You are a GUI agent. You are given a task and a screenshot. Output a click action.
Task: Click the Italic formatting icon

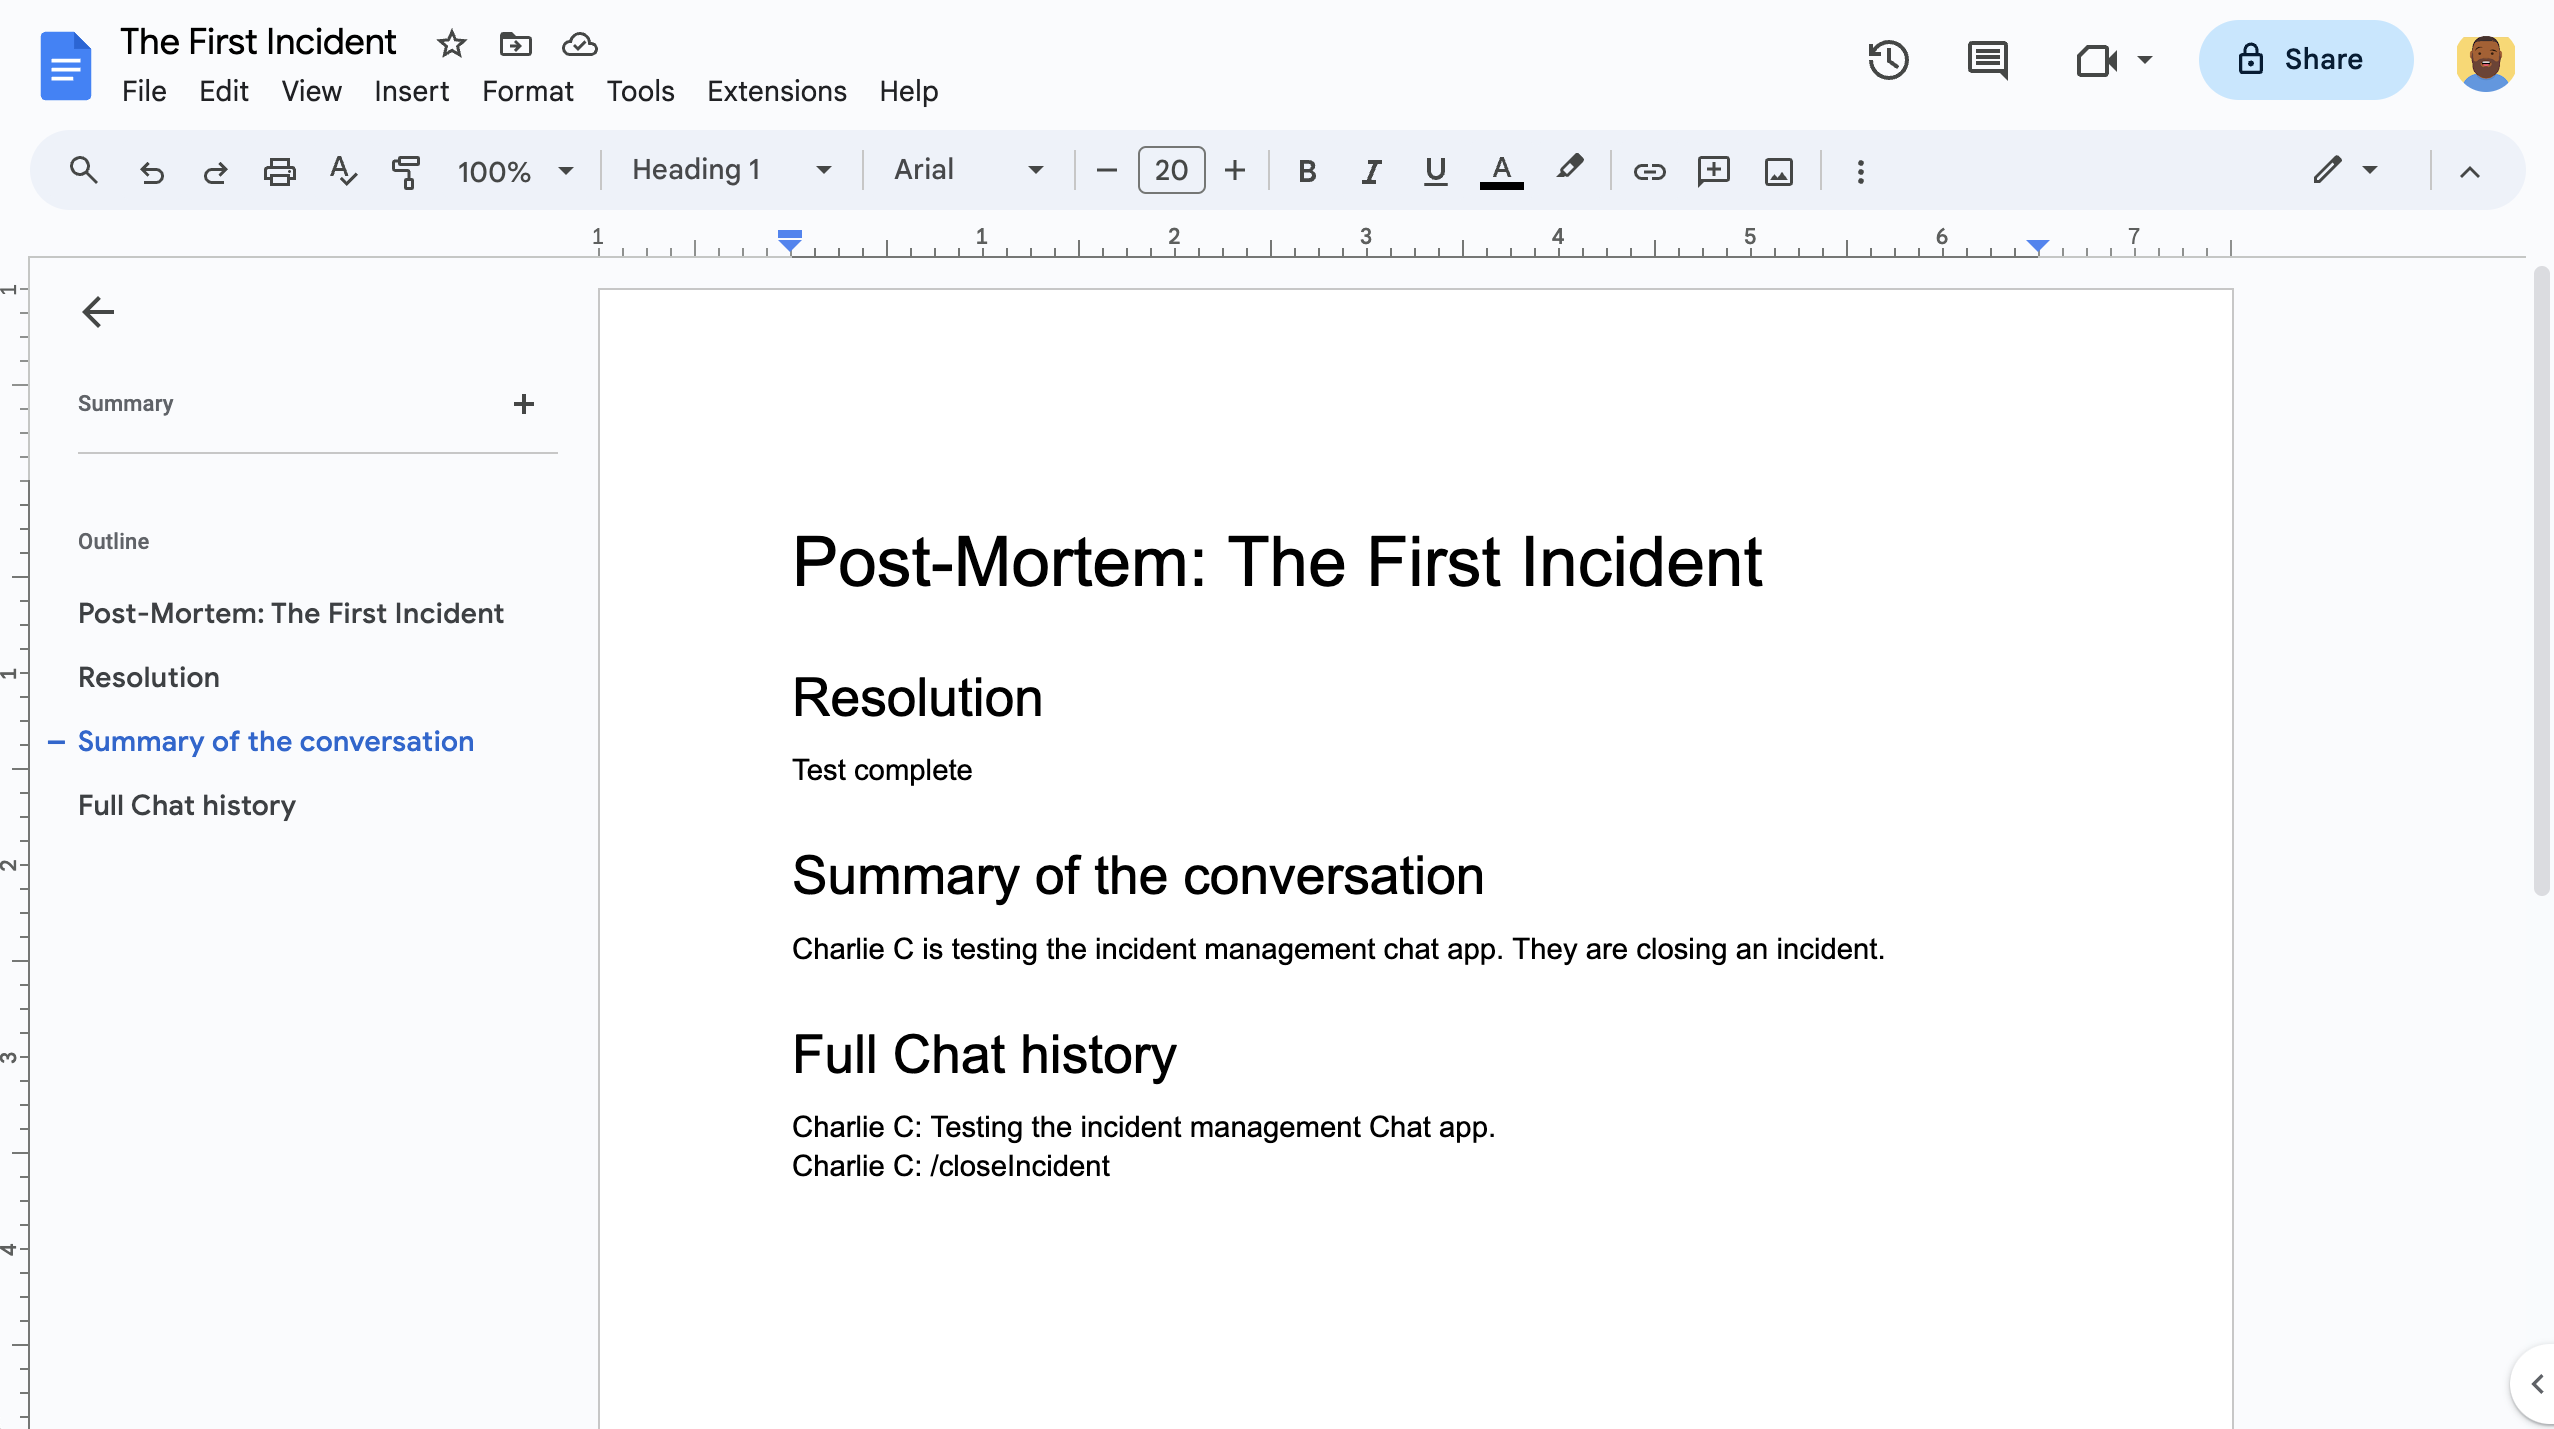(1368, 170)
